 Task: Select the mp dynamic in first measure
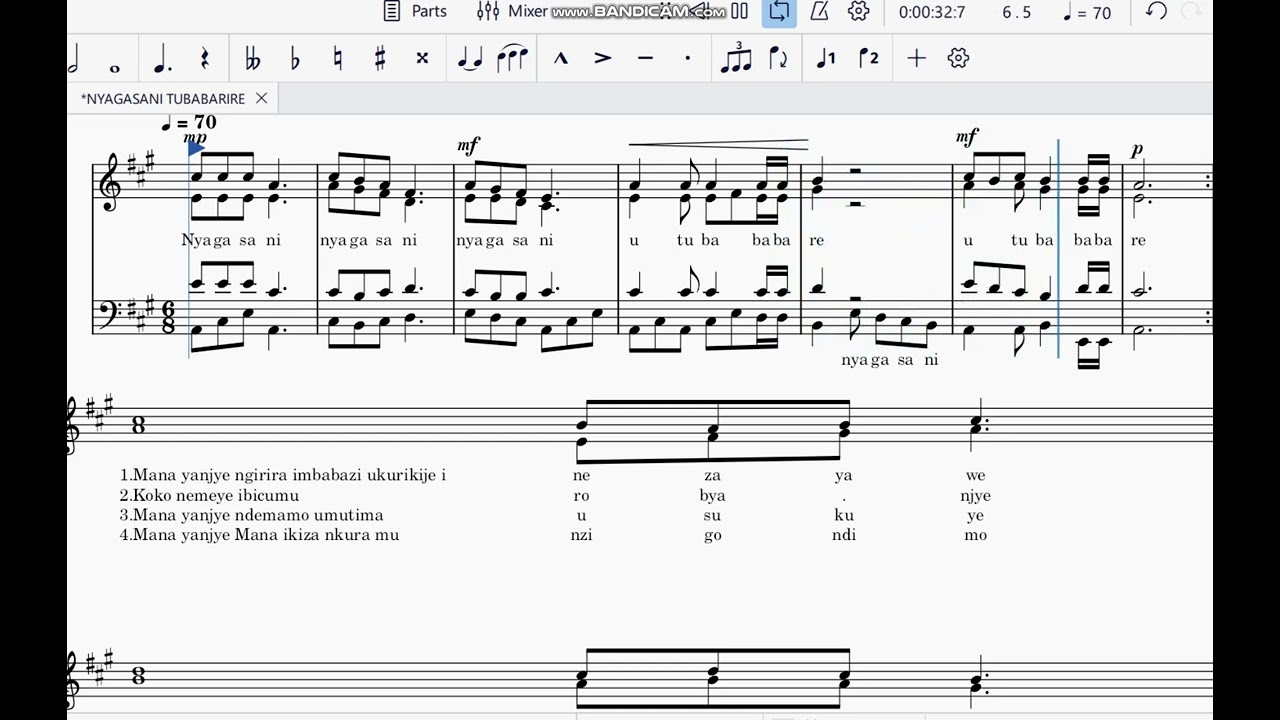pyautogui.click(x=195, y=137)
